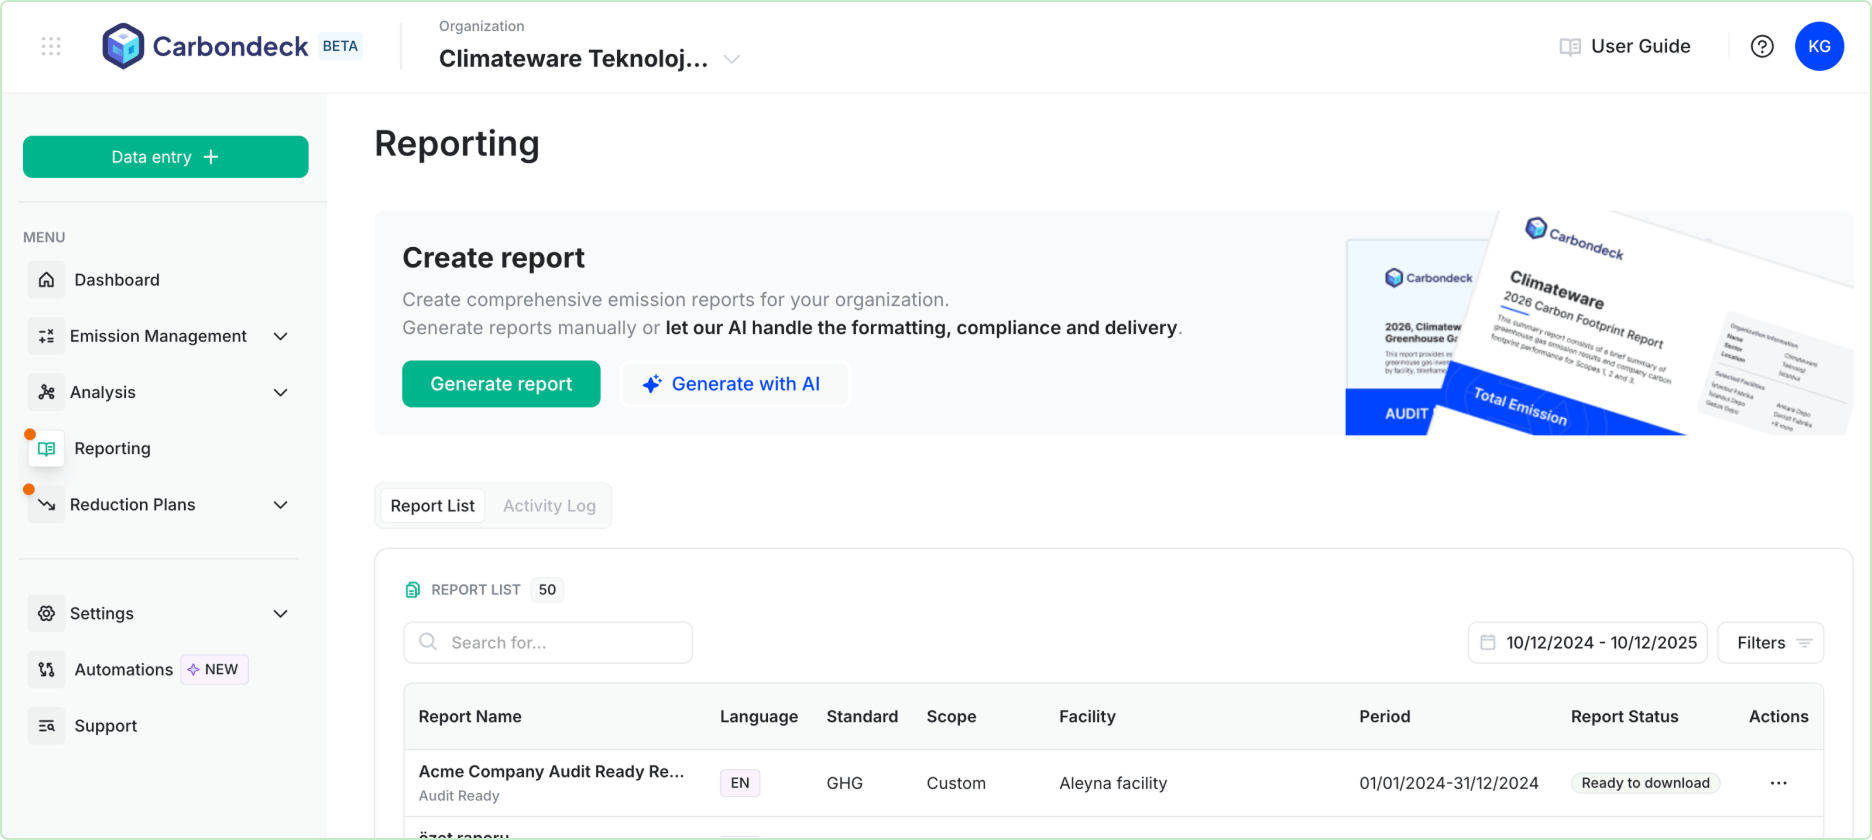Viewport: 1872px width, 840px height.
Task: Click the Standard column header
Action: click(862, 717)
